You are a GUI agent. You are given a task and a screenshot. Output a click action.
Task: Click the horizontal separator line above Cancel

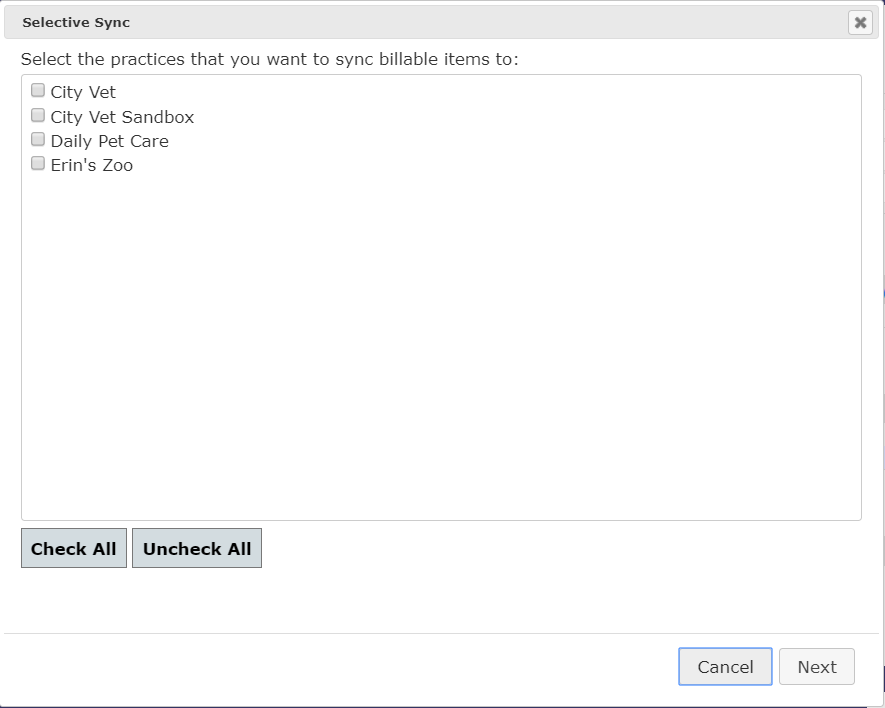click(x=441, y=633)
